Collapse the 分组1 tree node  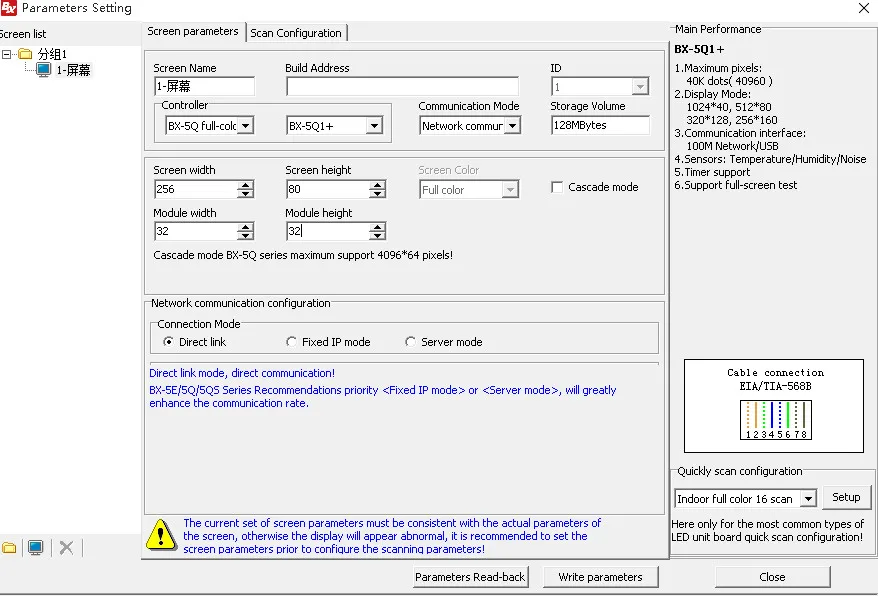(x=6, y=54)
